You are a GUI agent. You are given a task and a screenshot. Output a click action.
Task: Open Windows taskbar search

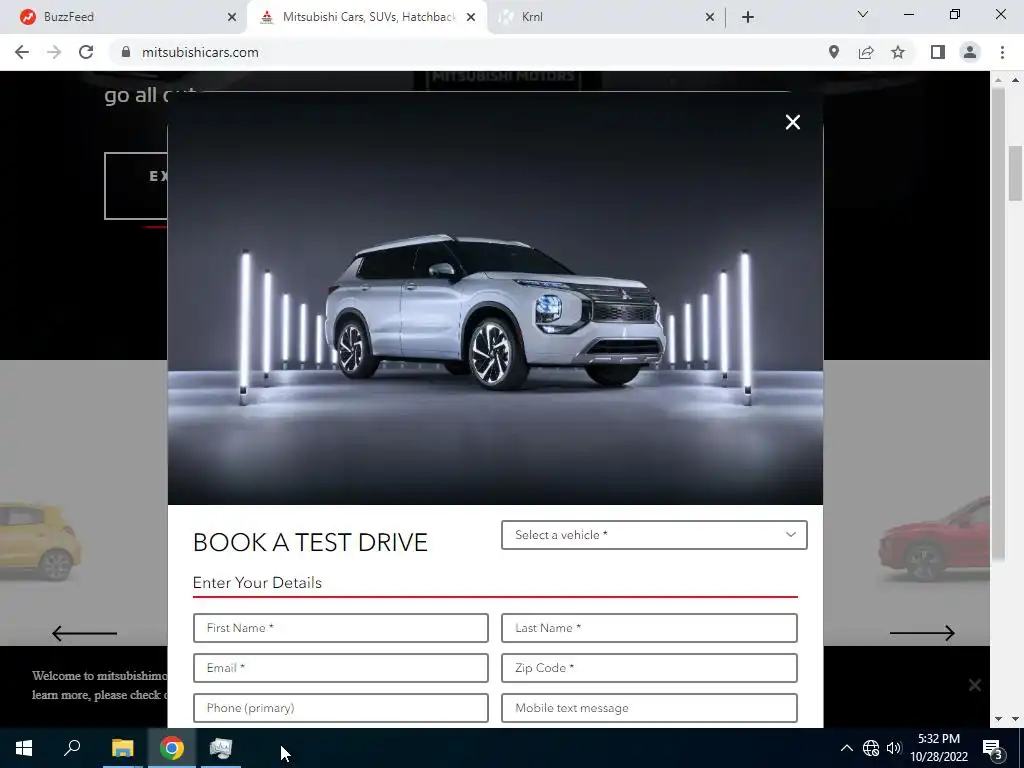[72, 748]
